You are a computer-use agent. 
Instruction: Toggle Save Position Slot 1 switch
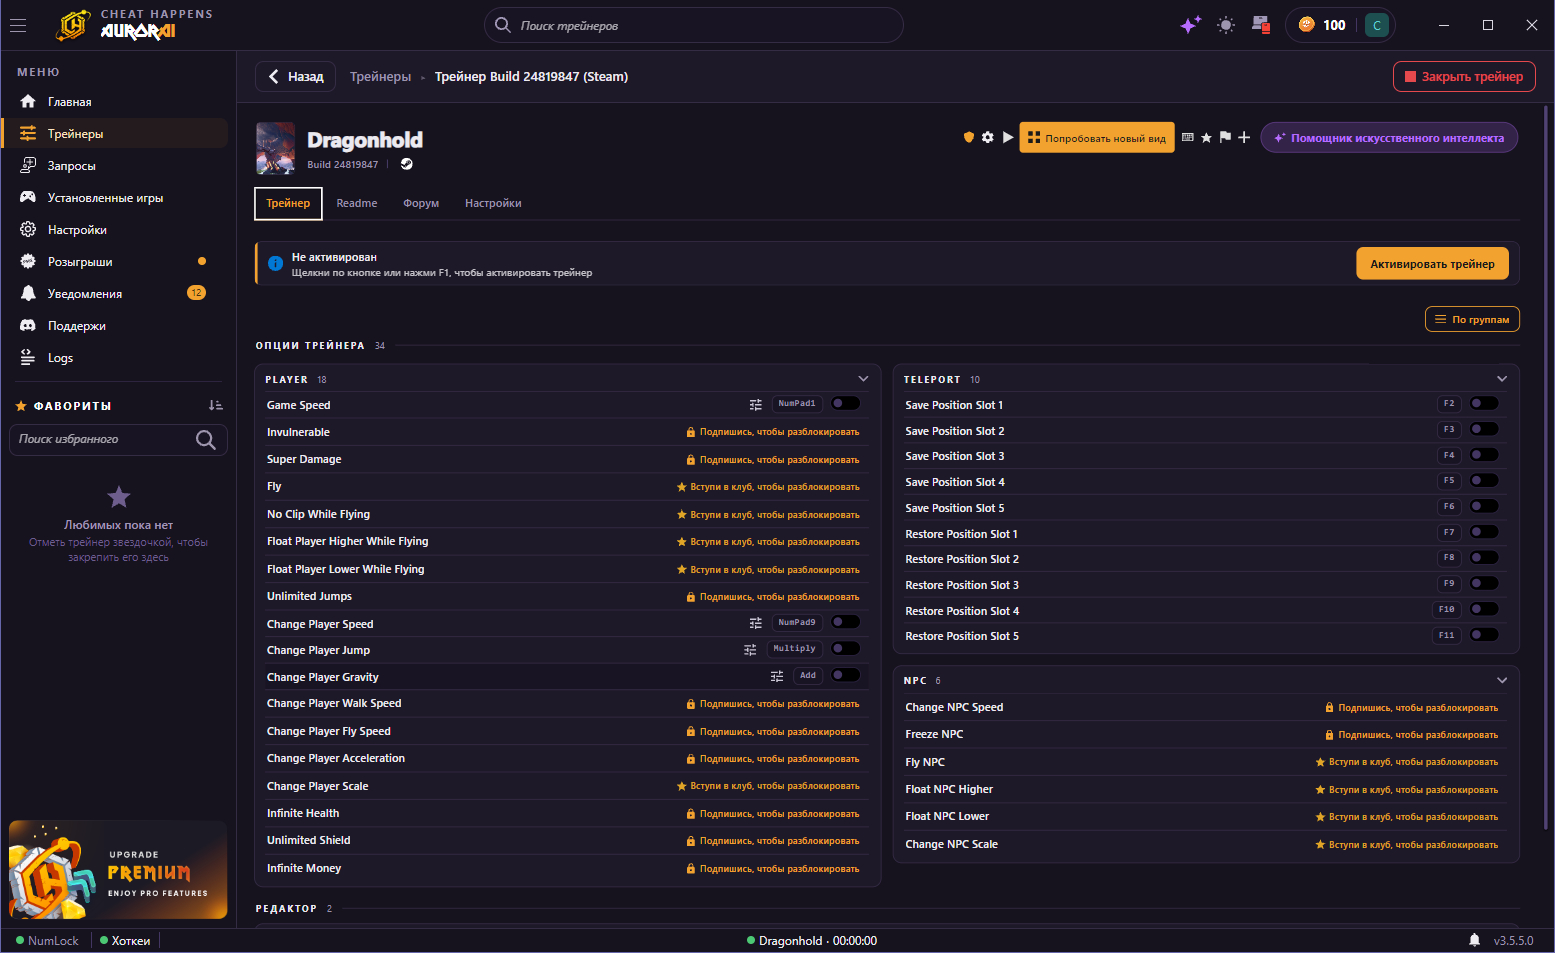[1484, 404]
